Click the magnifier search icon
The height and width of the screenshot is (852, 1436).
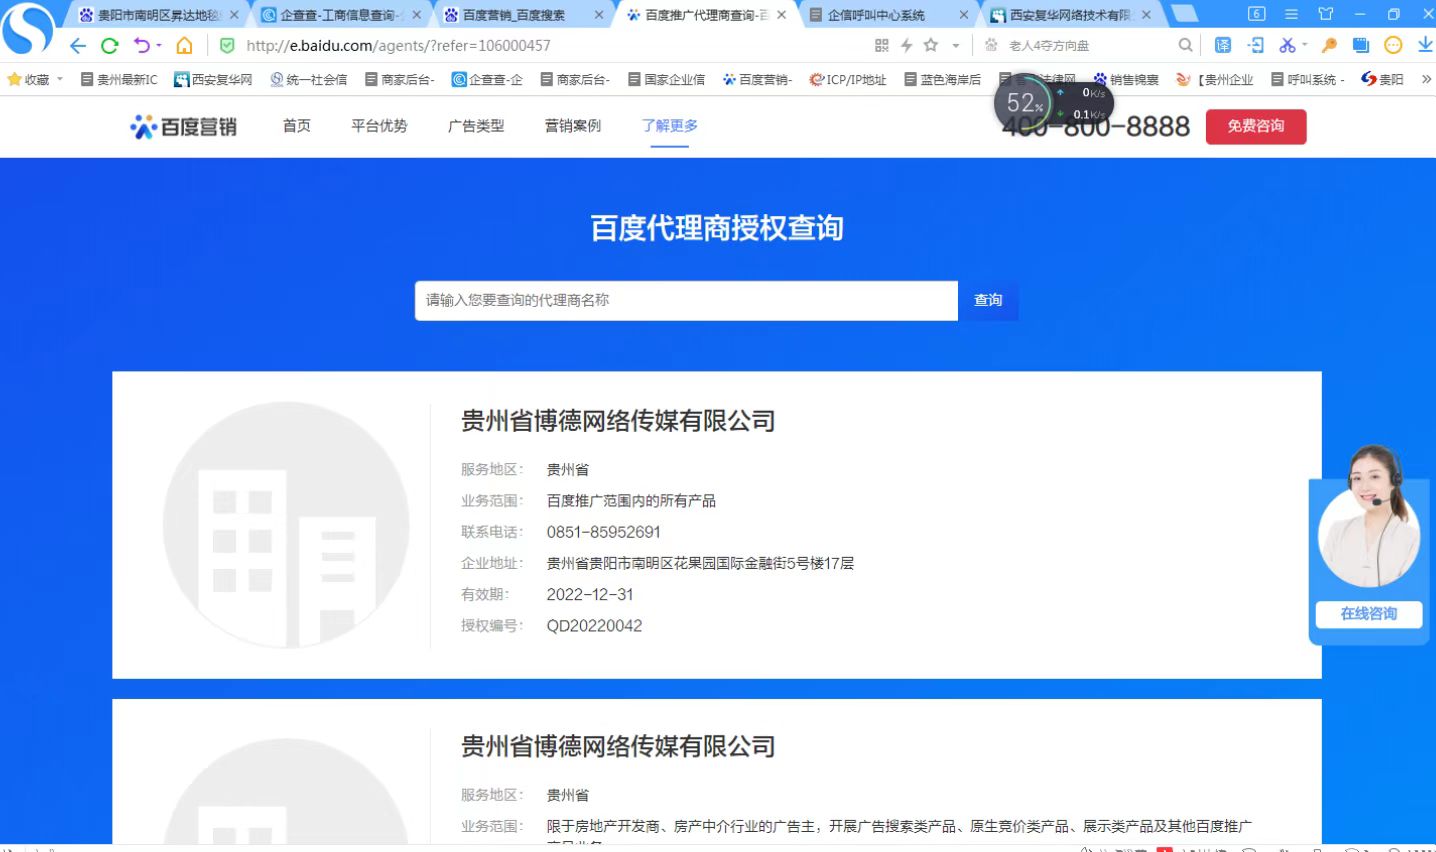click(x=1185, y=45)
